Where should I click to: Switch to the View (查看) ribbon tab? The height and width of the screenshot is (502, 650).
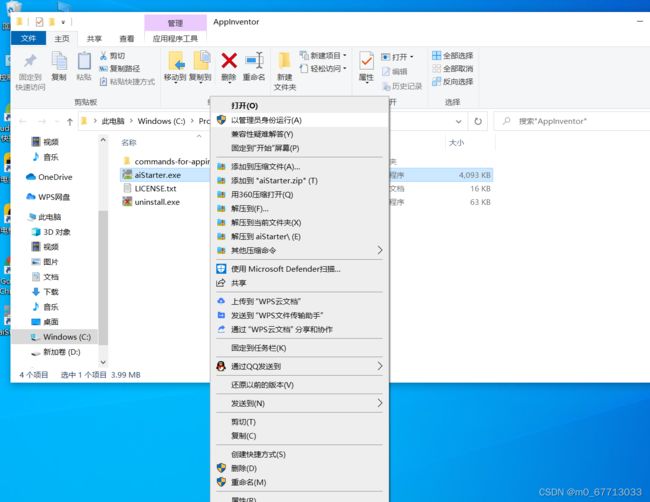127,39
